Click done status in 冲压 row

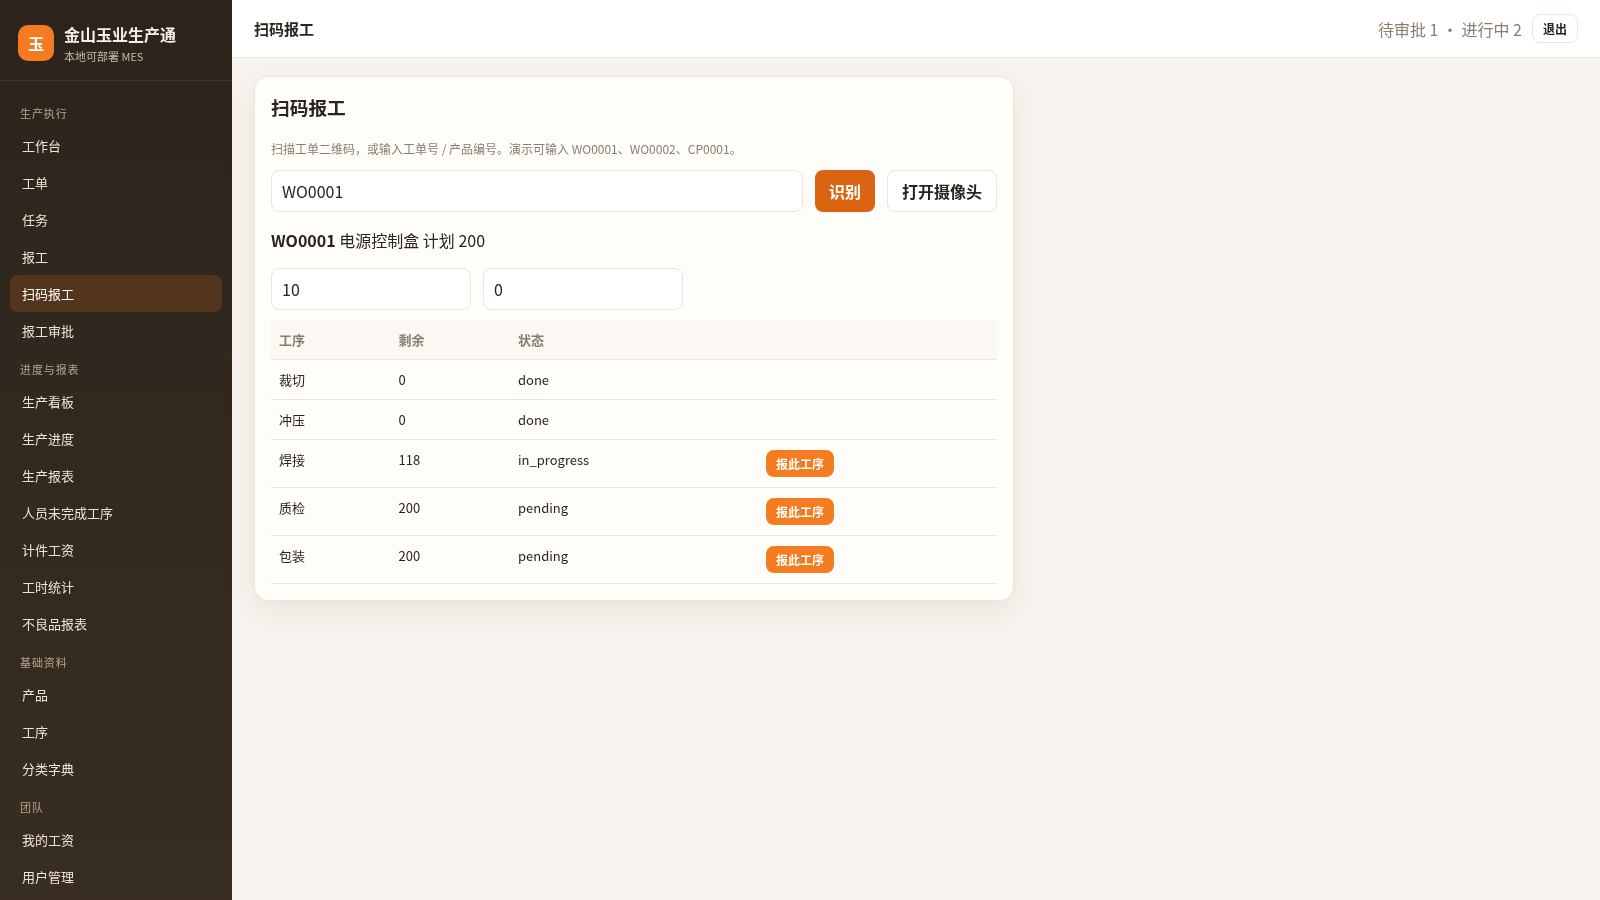pos(533,421)
